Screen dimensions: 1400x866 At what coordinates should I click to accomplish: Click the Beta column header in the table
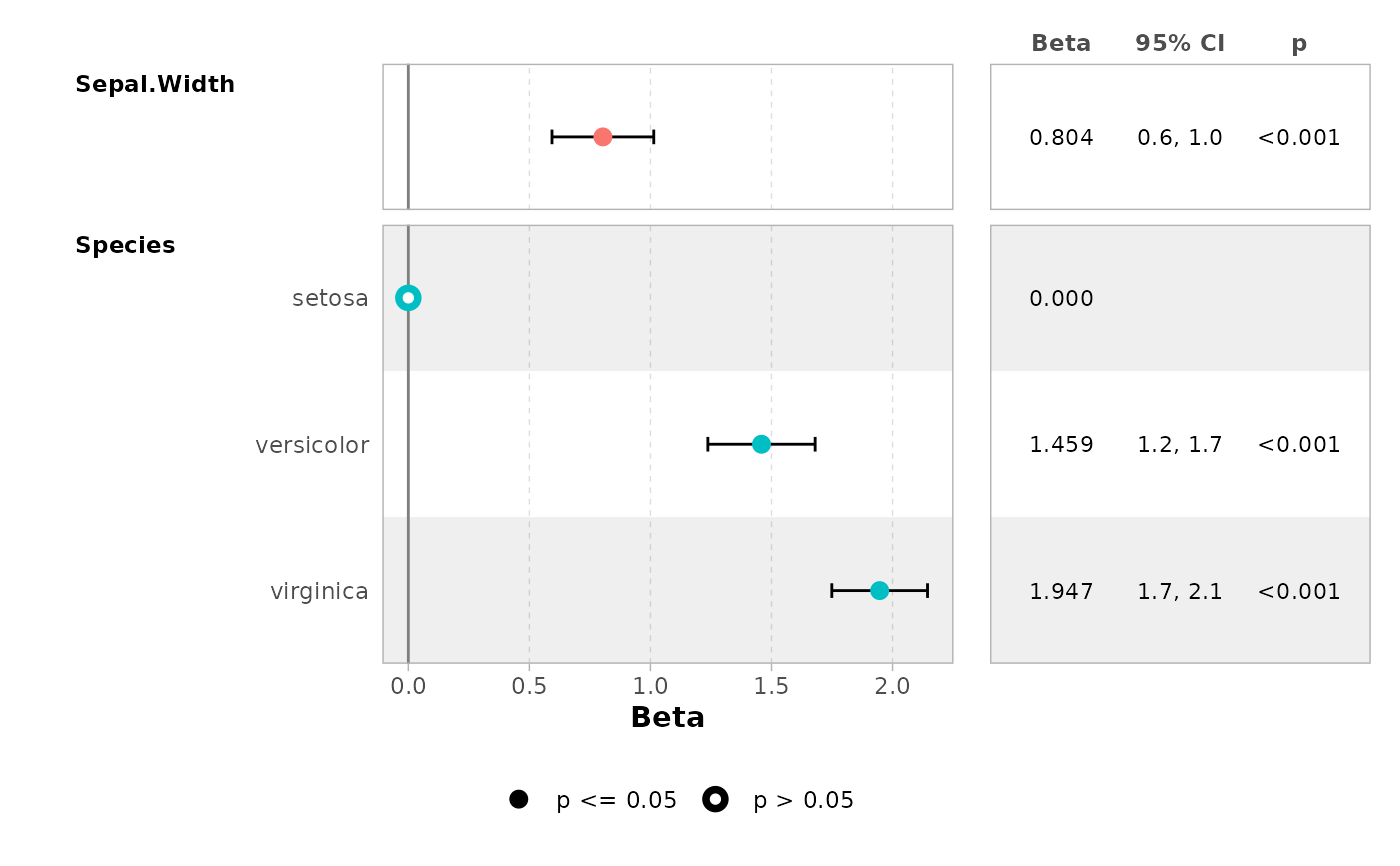coord(1061,44)
